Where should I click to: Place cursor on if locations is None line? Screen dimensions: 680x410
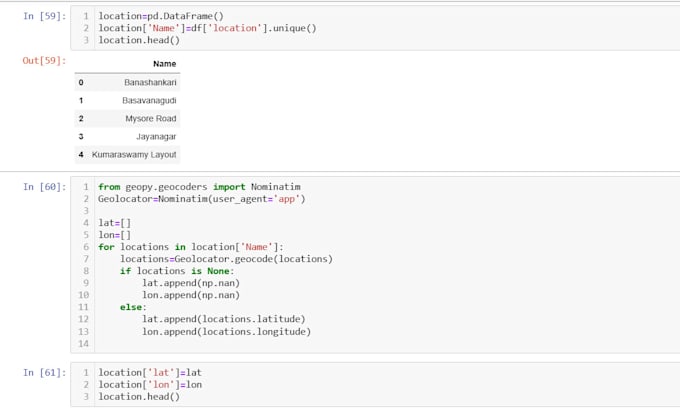(177, 271)
